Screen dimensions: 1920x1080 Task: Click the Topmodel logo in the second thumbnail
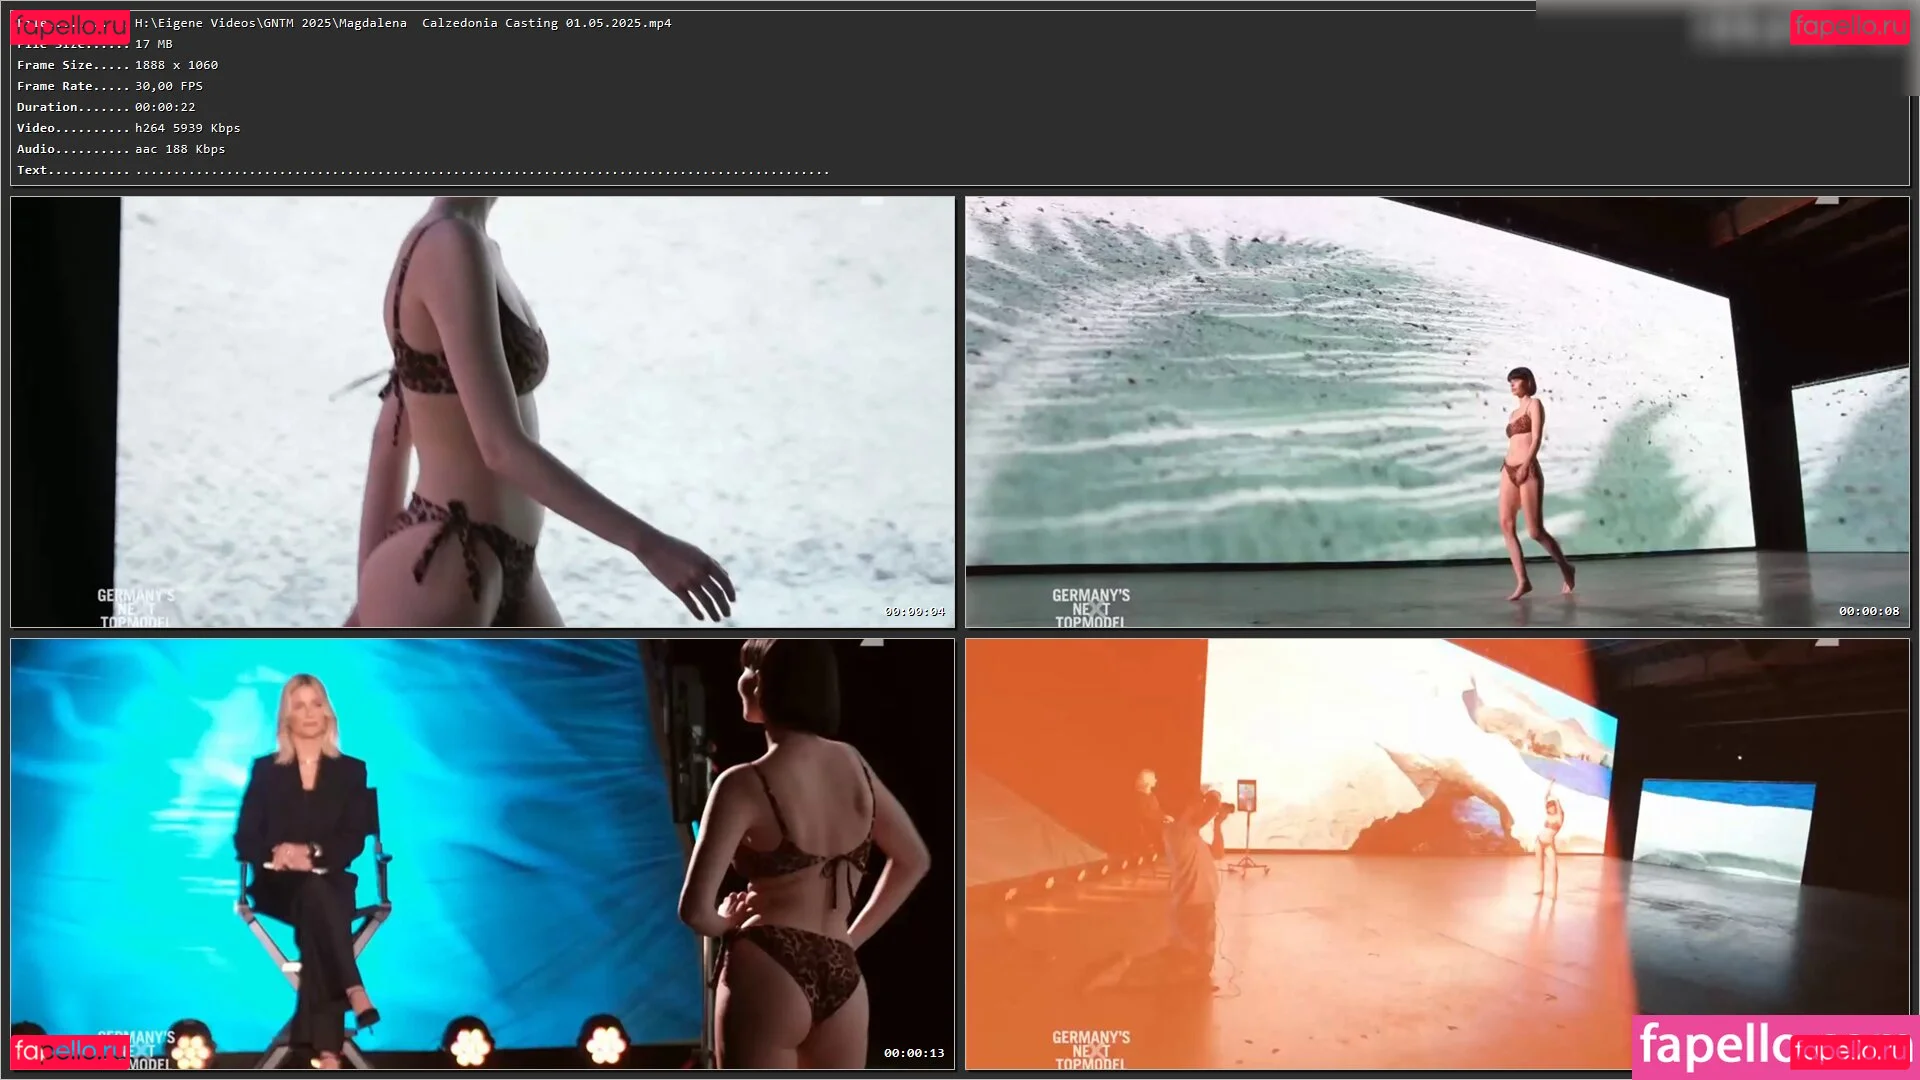1090,608
